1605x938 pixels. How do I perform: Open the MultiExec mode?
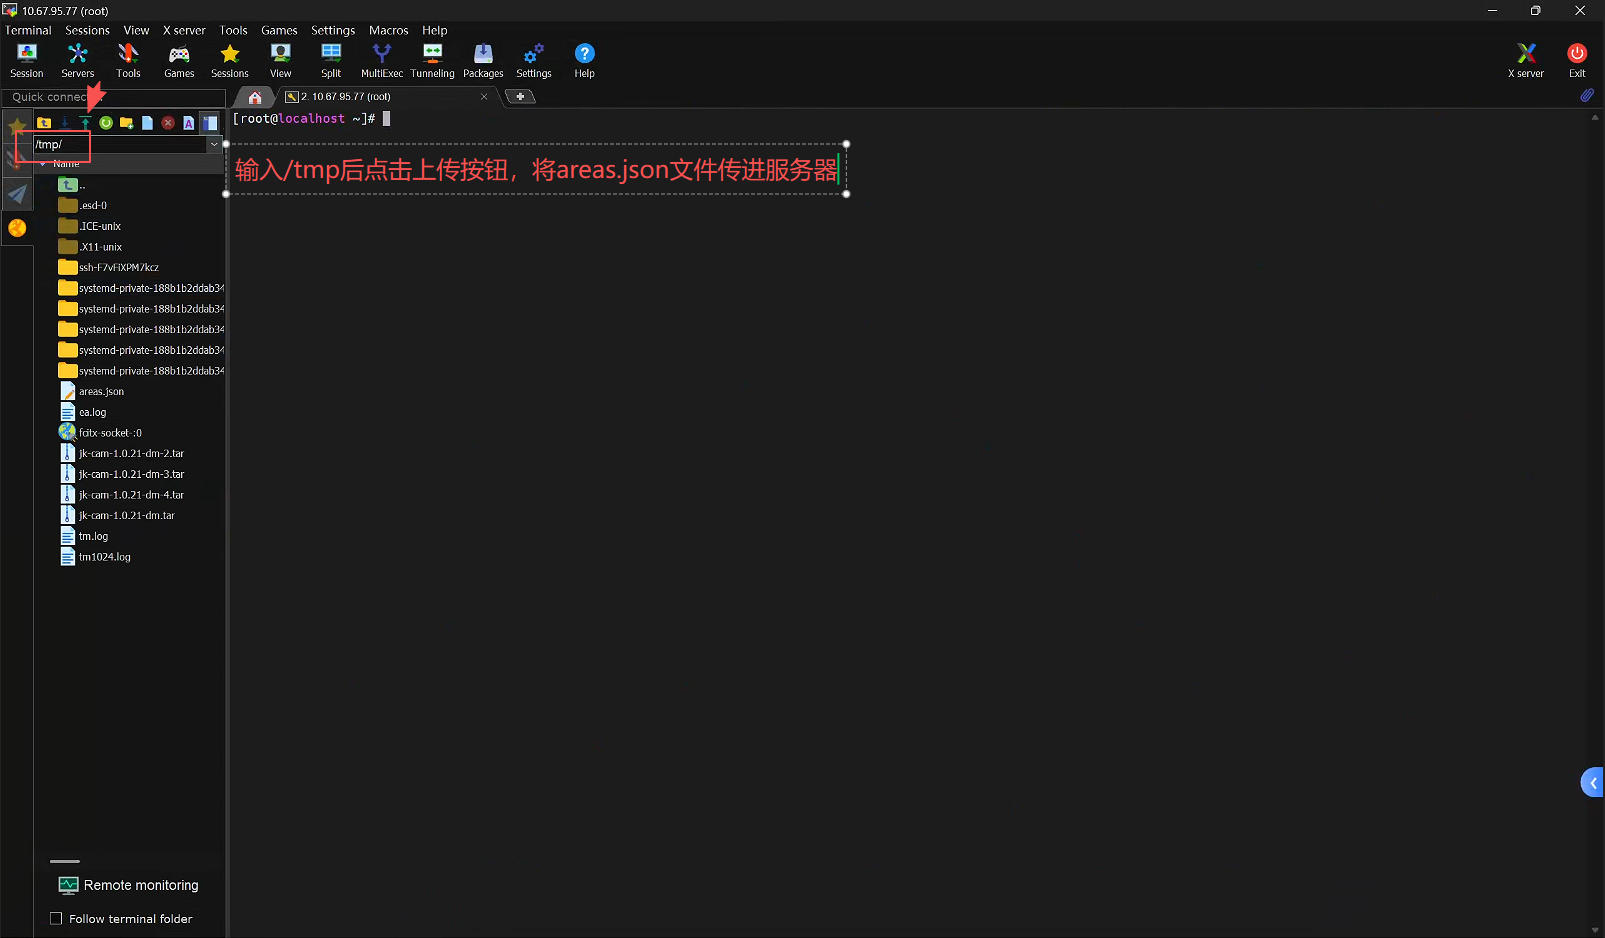pos(381,60)
